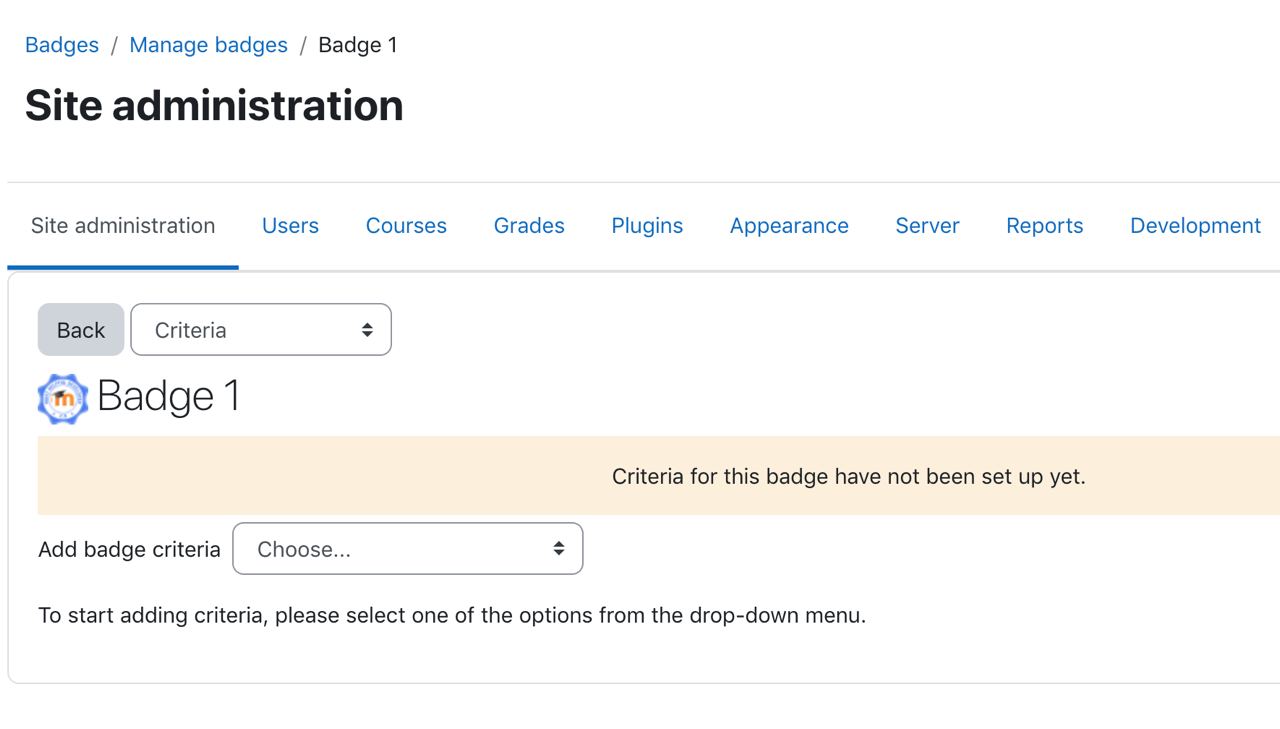Open the Criteria dropdown arrows
The width and height of the screenshot is (1280, 729).
tap(367, 330)
